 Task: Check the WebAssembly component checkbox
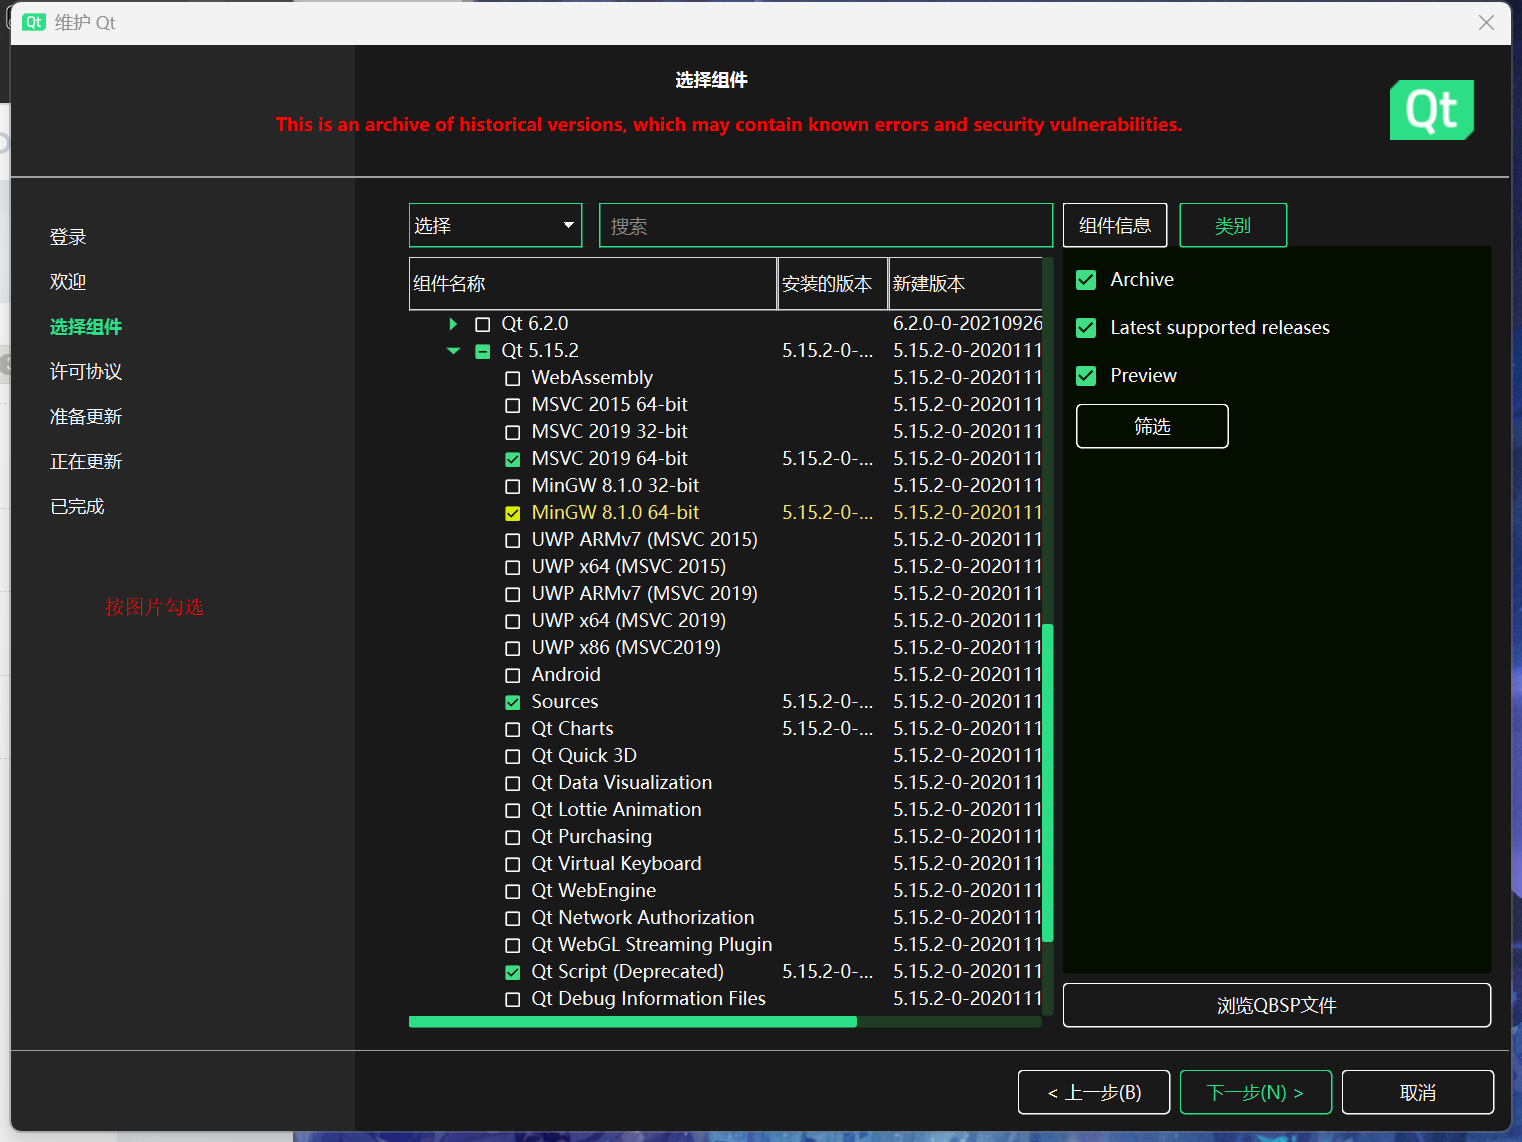coord(513,378)
